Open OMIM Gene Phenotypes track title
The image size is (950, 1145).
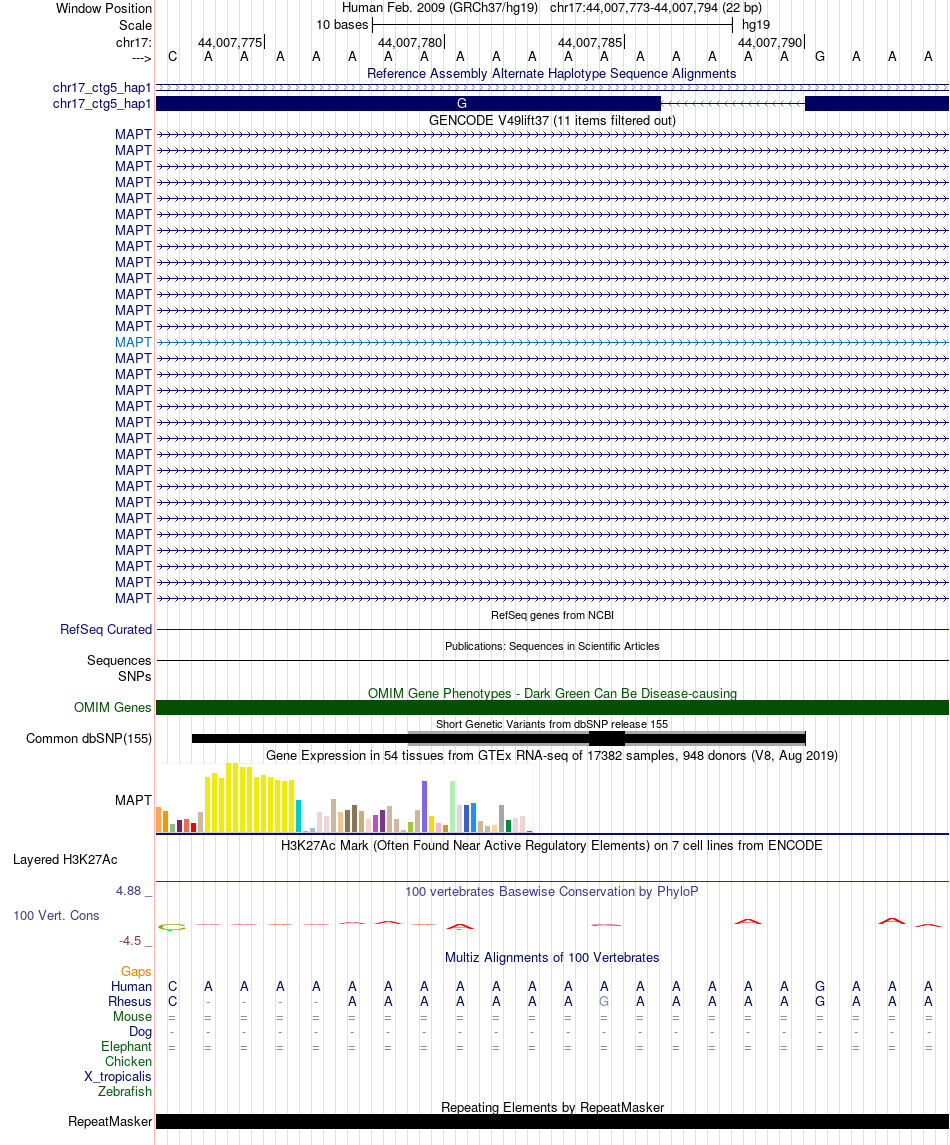click(x=552, y=694)
